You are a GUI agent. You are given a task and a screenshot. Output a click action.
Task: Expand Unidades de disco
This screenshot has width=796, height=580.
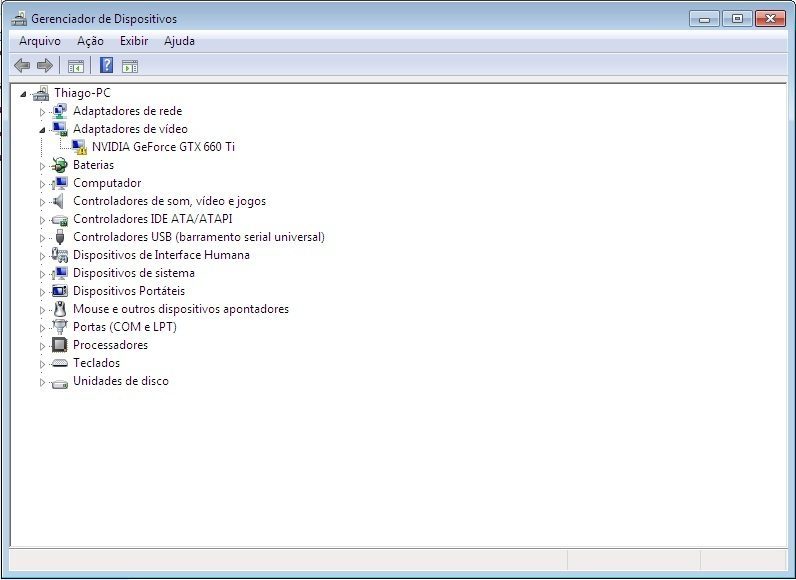(x=42, y=382)
